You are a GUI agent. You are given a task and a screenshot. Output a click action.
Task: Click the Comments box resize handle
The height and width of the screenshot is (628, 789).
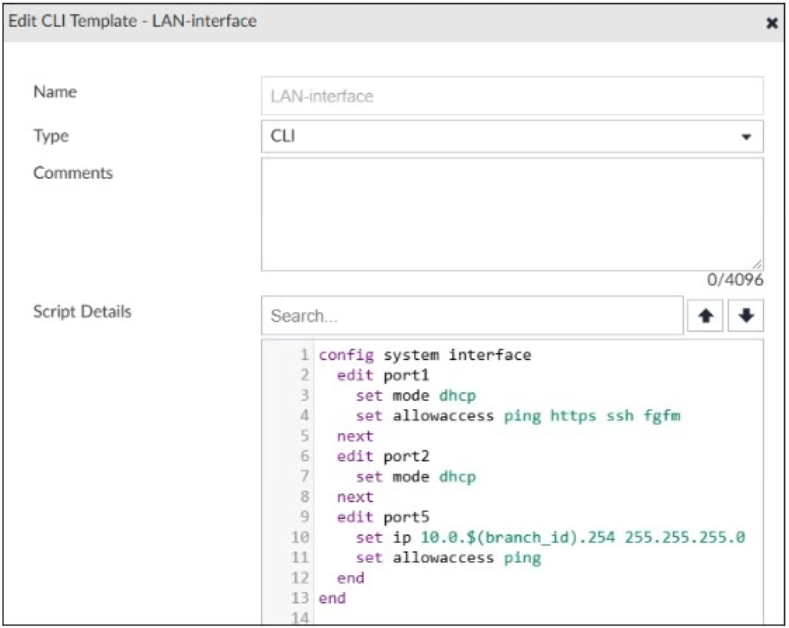pyautogui.click(x=757, y=264)
